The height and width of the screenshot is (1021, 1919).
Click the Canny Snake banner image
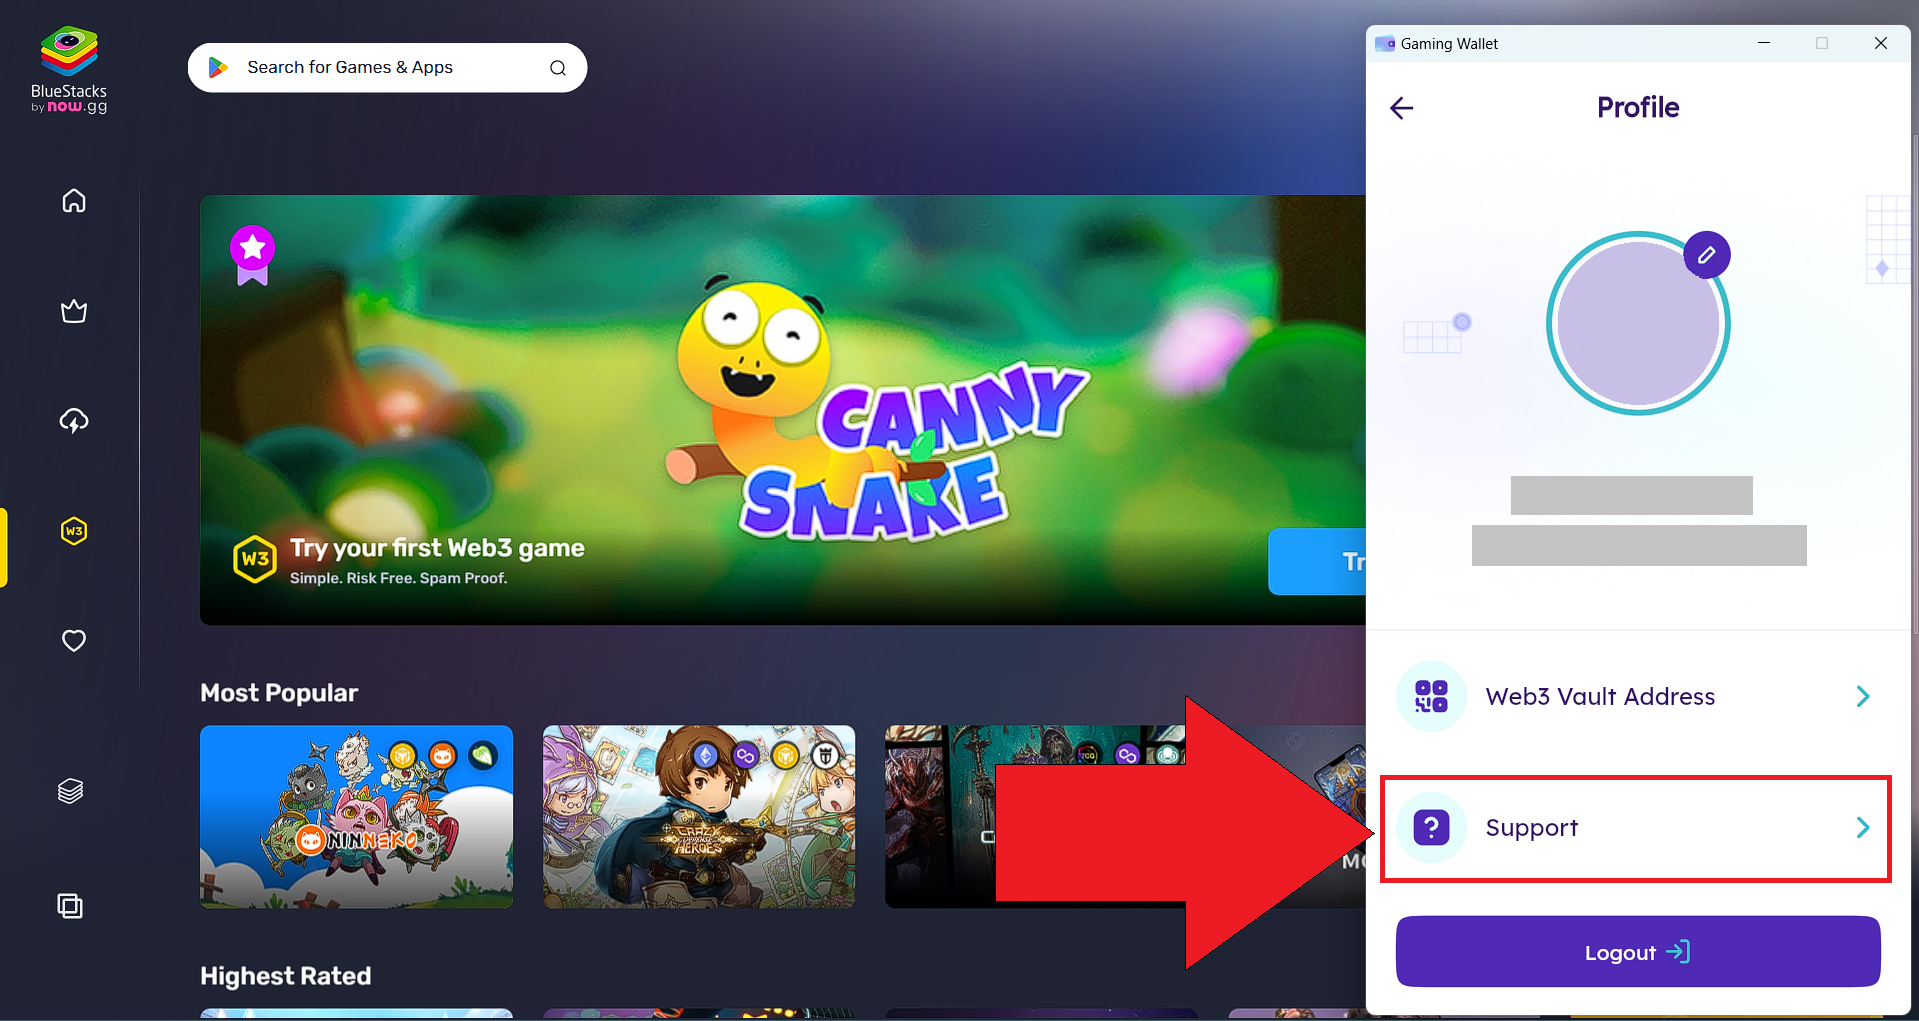click(x=783, y=410)
